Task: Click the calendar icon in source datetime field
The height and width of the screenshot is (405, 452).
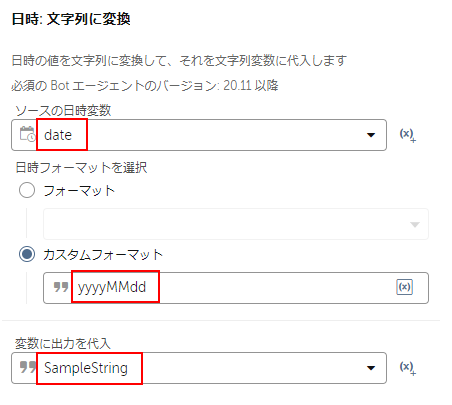Action: (x=27, y=134)
